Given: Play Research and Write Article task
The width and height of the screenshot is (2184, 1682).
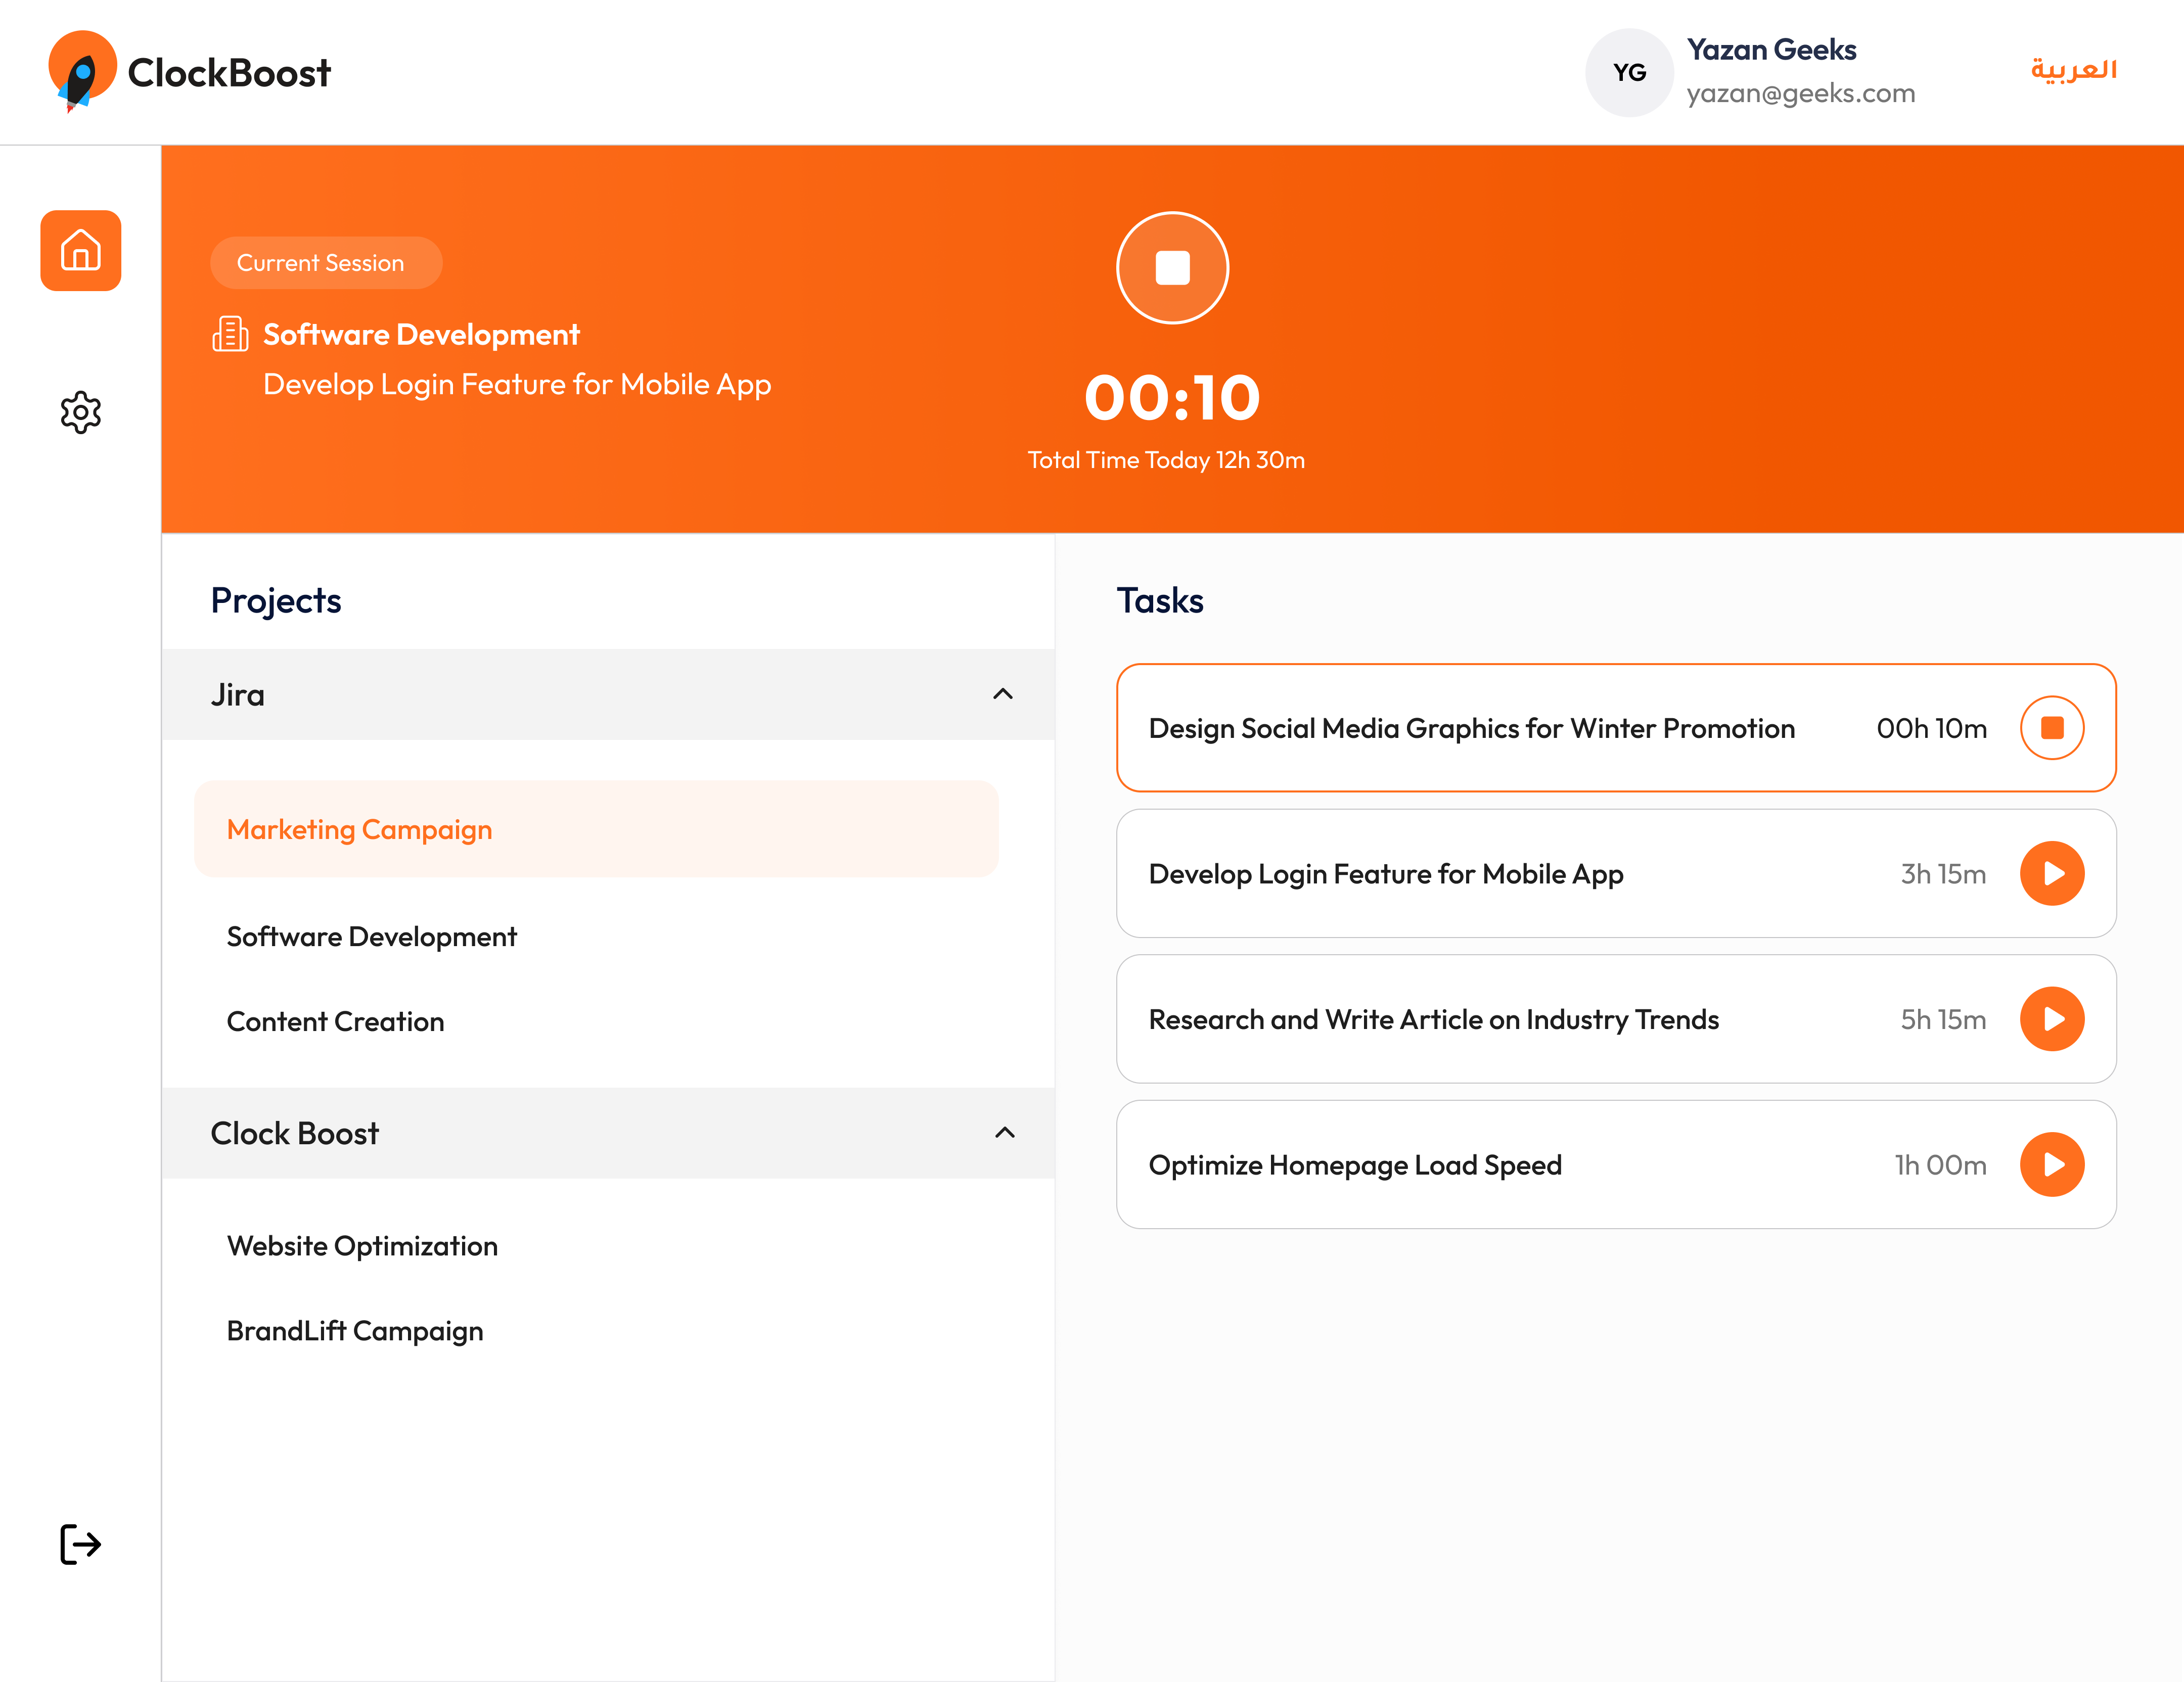Looking at the screenshot, I should (2051, 1019).
